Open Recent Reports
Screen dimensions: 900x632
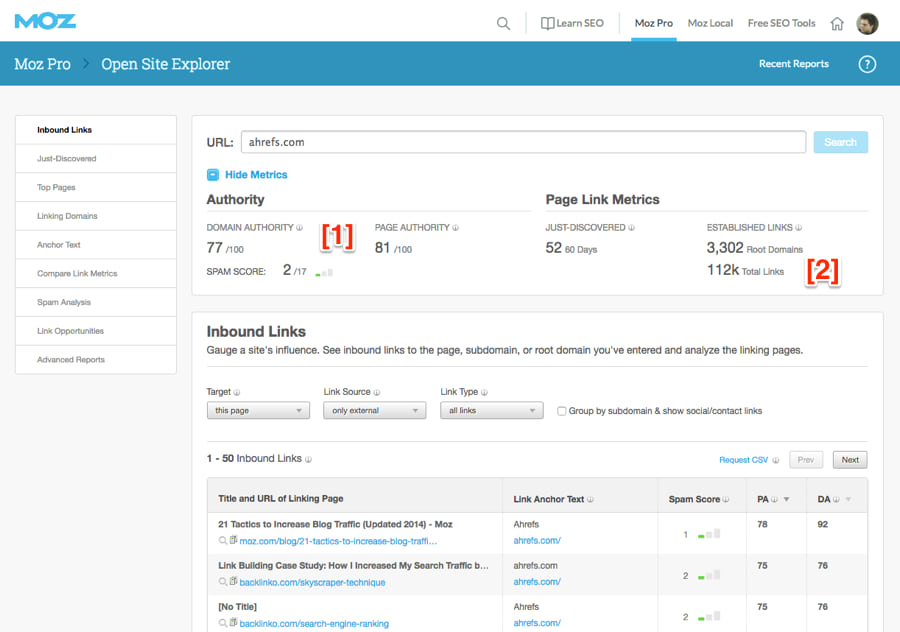coord(794,64)
